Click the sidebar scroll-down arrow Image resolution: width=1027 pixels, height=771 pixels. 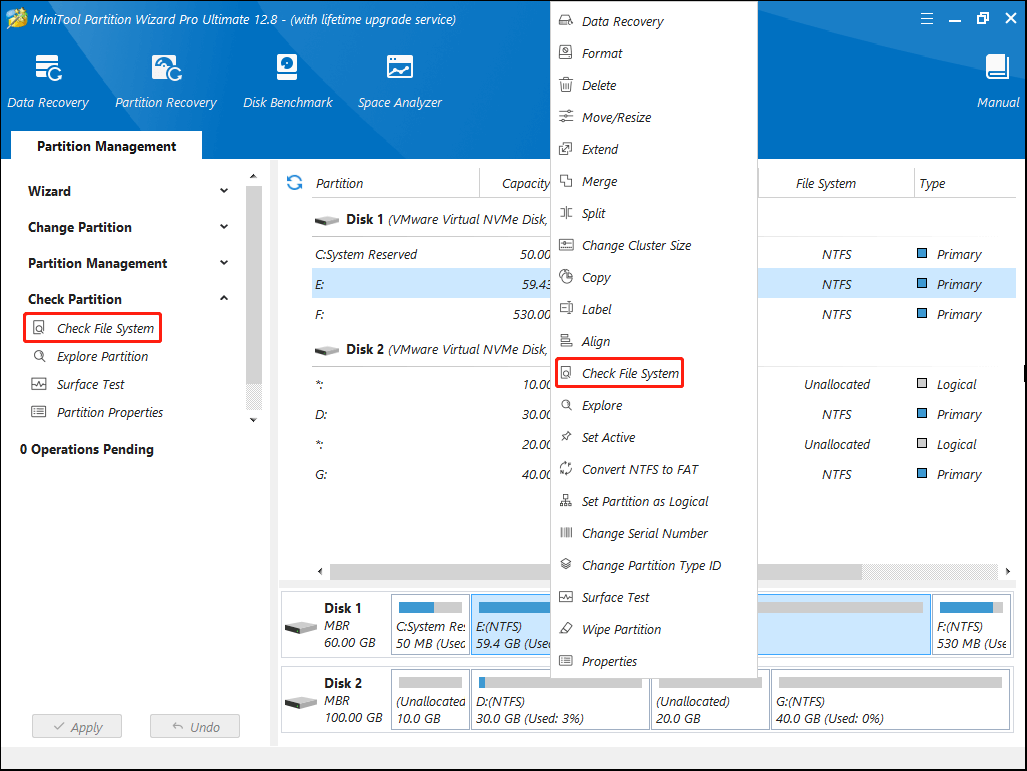[x=253, y=420]
